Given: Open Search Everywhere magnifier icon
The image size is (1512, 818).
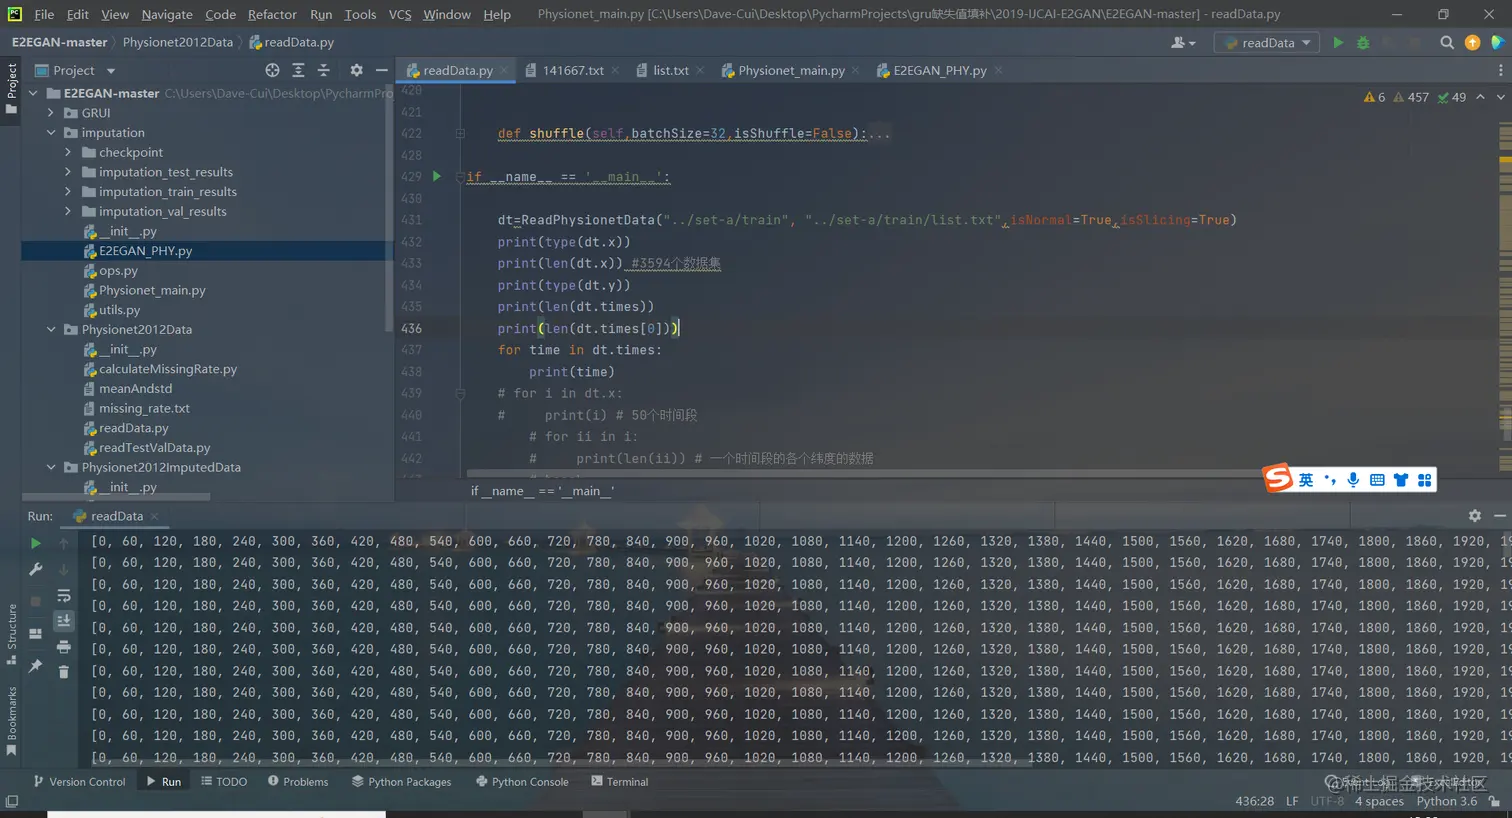Looking at the screenshot, I should click(1447, 43).
